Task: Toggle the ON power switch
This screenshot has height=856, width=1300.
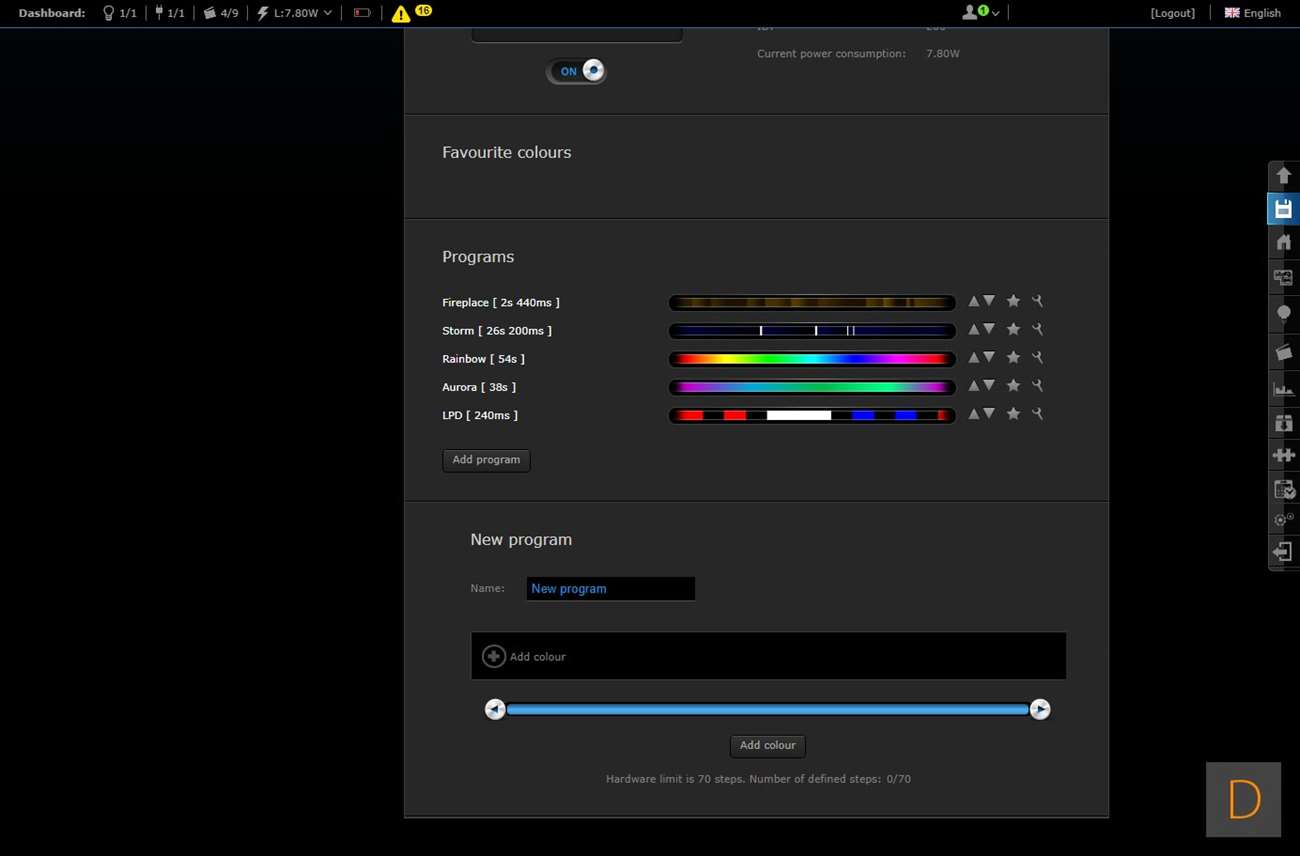Action: pos(576,71)
